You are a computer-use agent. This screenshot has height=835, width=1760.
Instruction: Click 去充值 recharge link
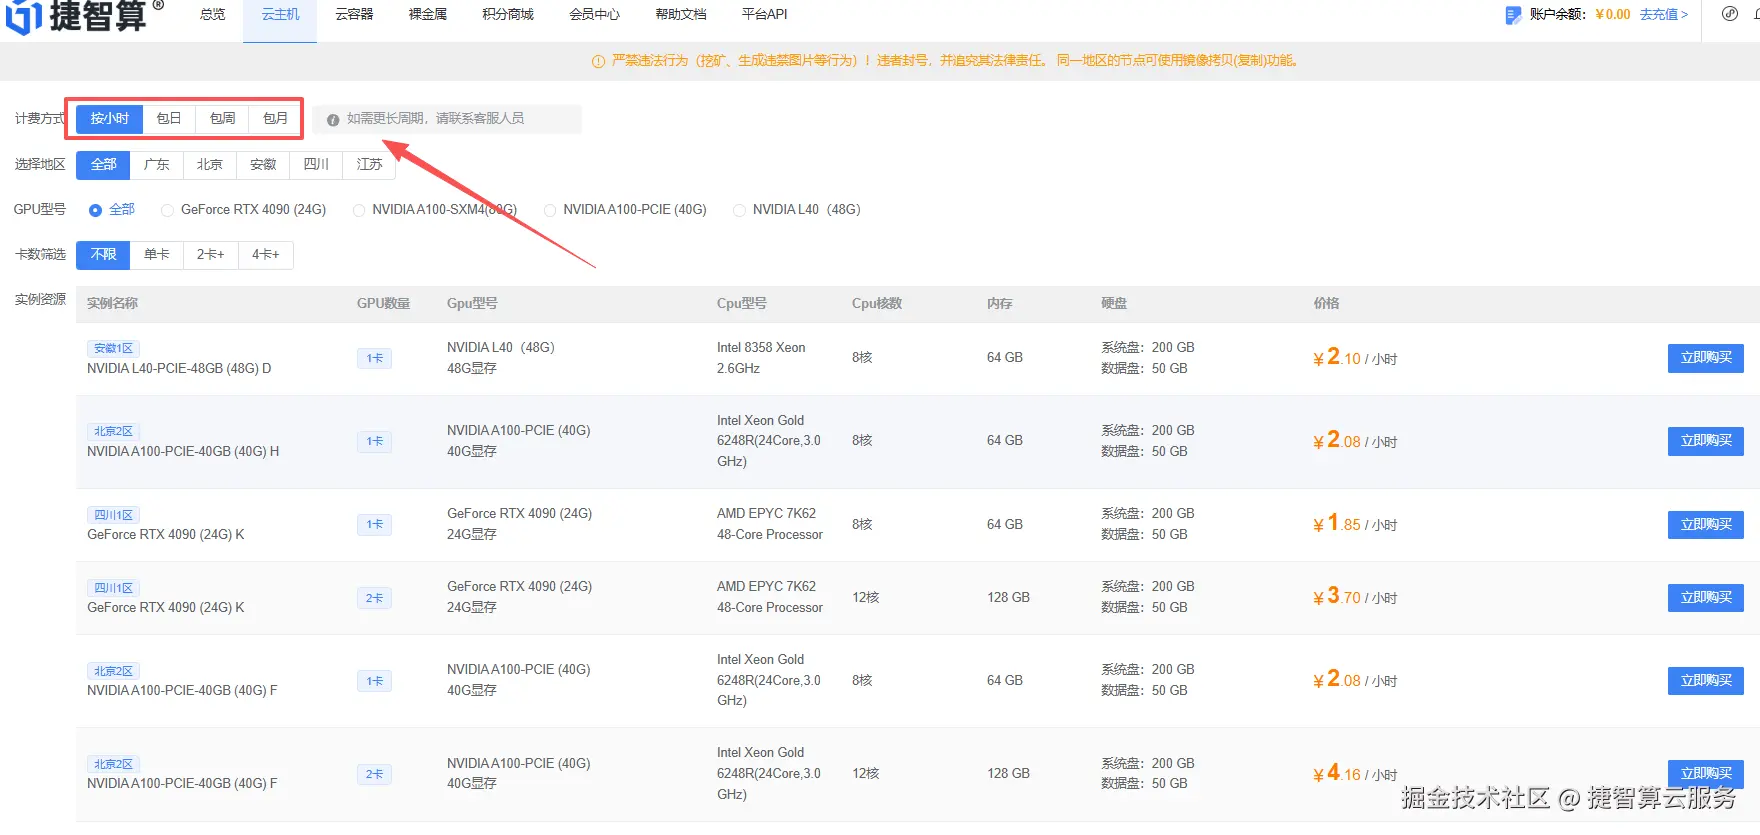1664,15
